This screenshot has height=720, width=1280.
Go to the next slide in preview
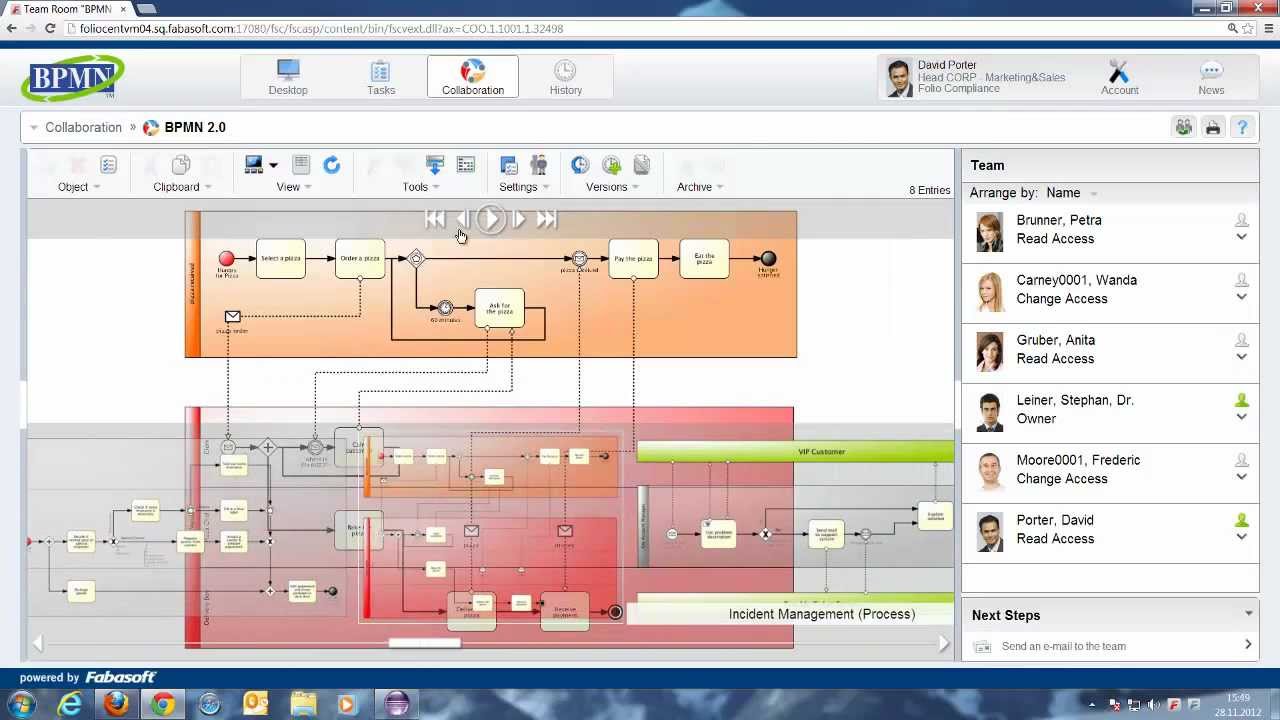(519, 219)
